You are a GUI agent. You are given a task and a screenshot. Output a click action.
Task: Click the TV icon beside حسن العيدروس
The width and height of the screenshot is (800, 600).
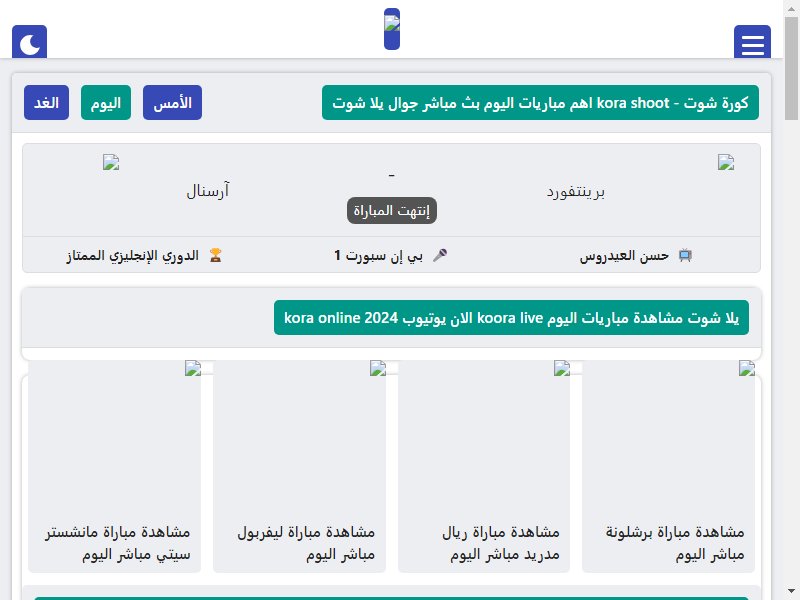click(x=685, y=255)
